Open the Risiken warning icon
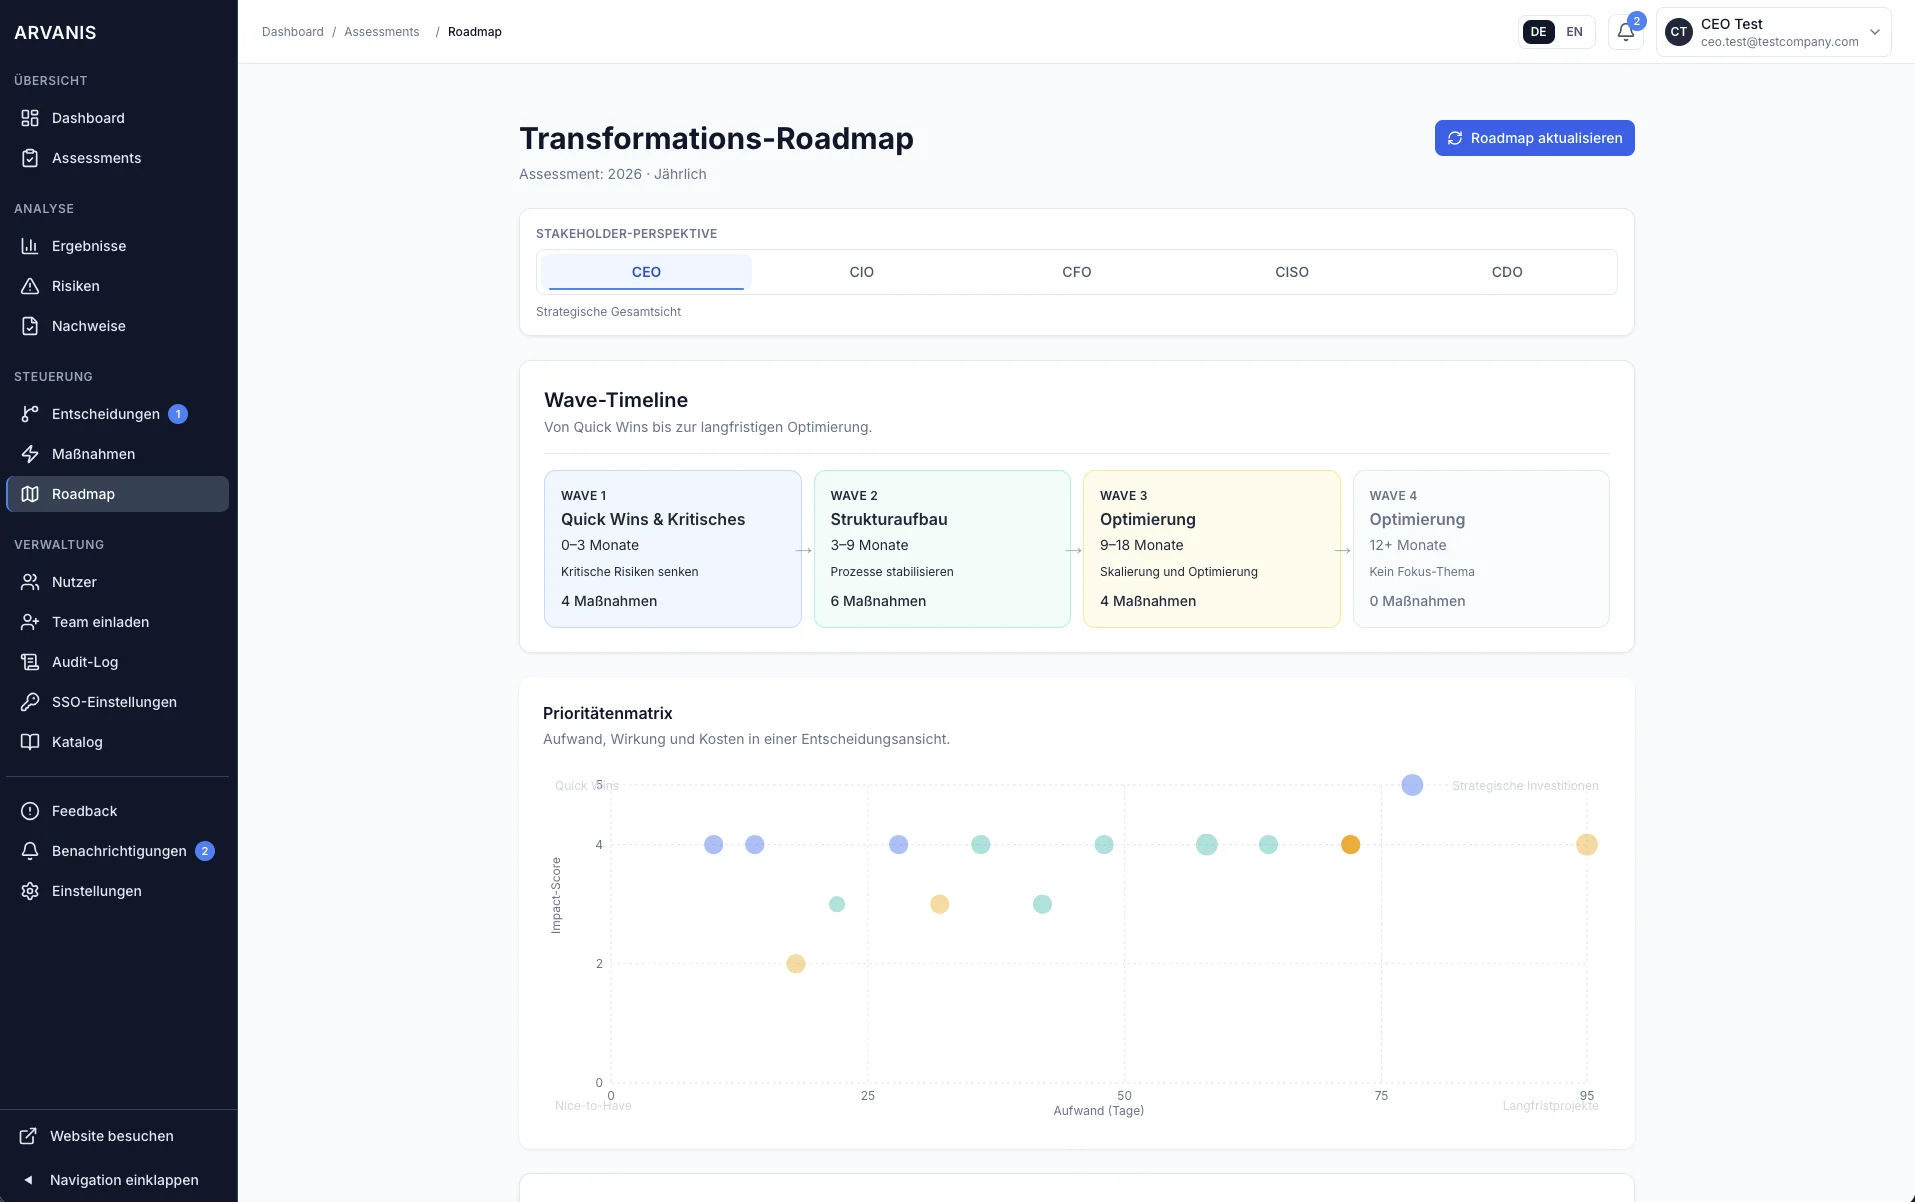Image resolution: width=1915 pixels, height=1202 pixels. coord(30,285)
